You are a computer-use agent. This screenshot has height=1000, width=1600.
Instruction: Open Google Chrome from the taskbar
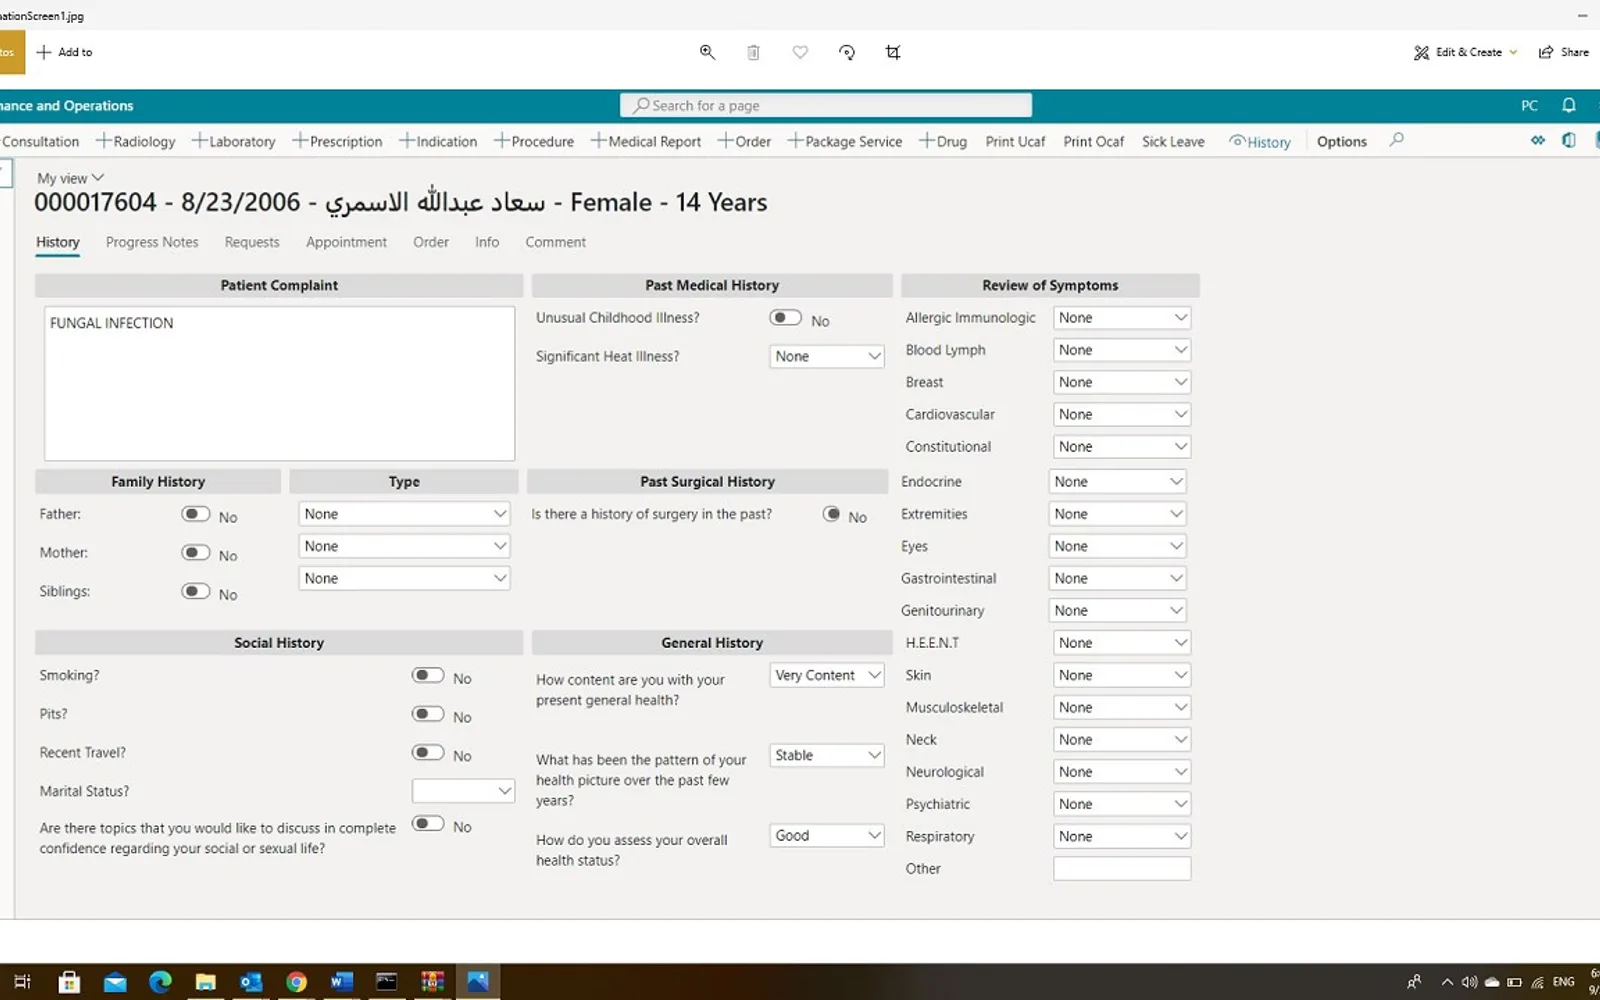[x=296, y=982]
